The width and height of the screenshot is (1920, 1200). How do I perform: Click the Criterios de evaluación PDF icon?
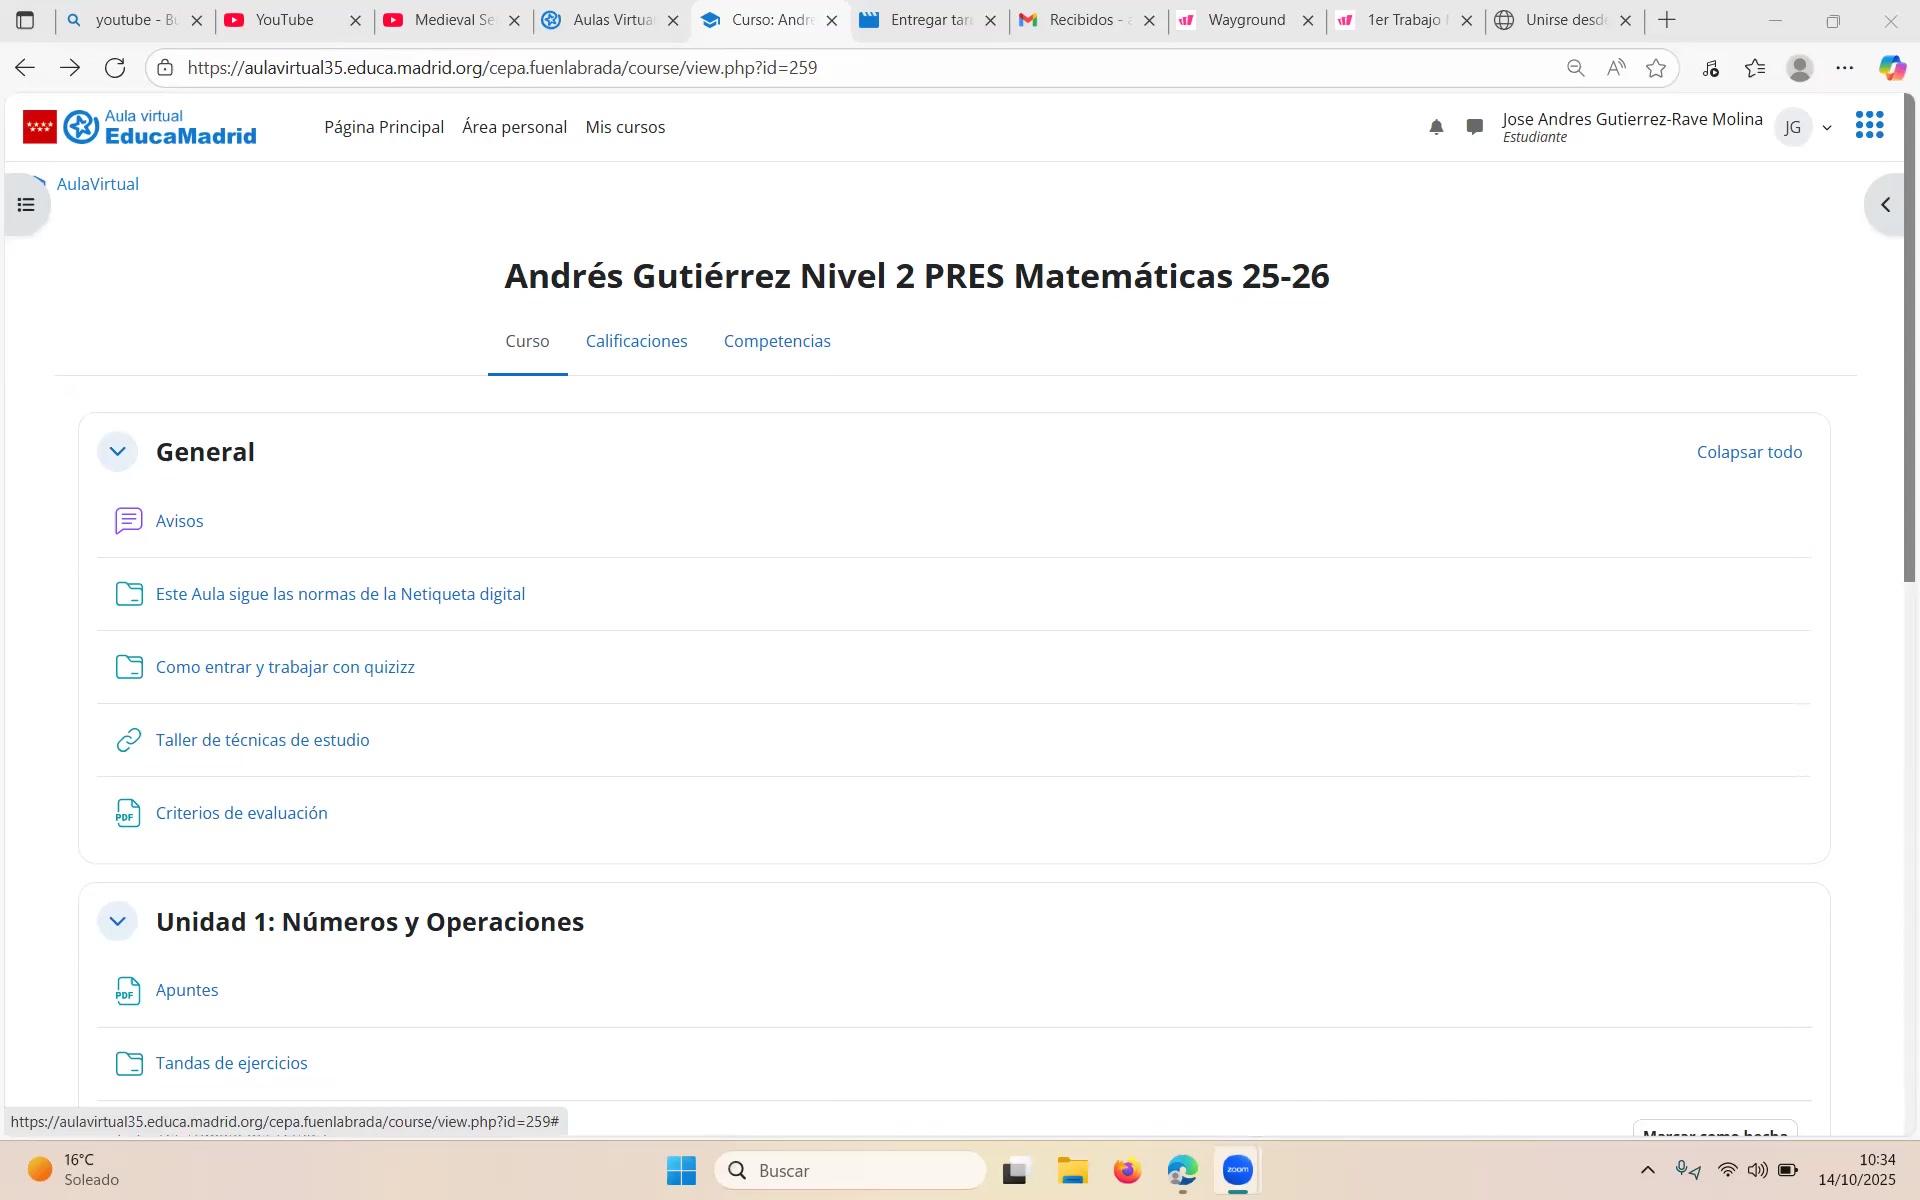point(128,813)
